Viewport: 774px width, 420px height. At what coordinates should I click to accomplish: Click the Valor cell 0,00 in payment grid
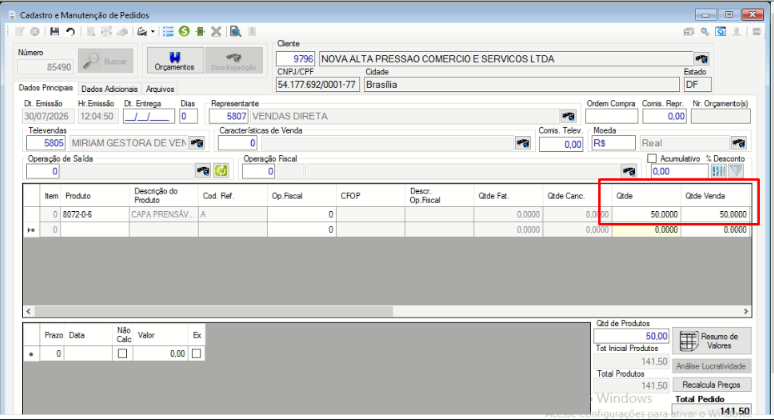(x=160, y=353)
